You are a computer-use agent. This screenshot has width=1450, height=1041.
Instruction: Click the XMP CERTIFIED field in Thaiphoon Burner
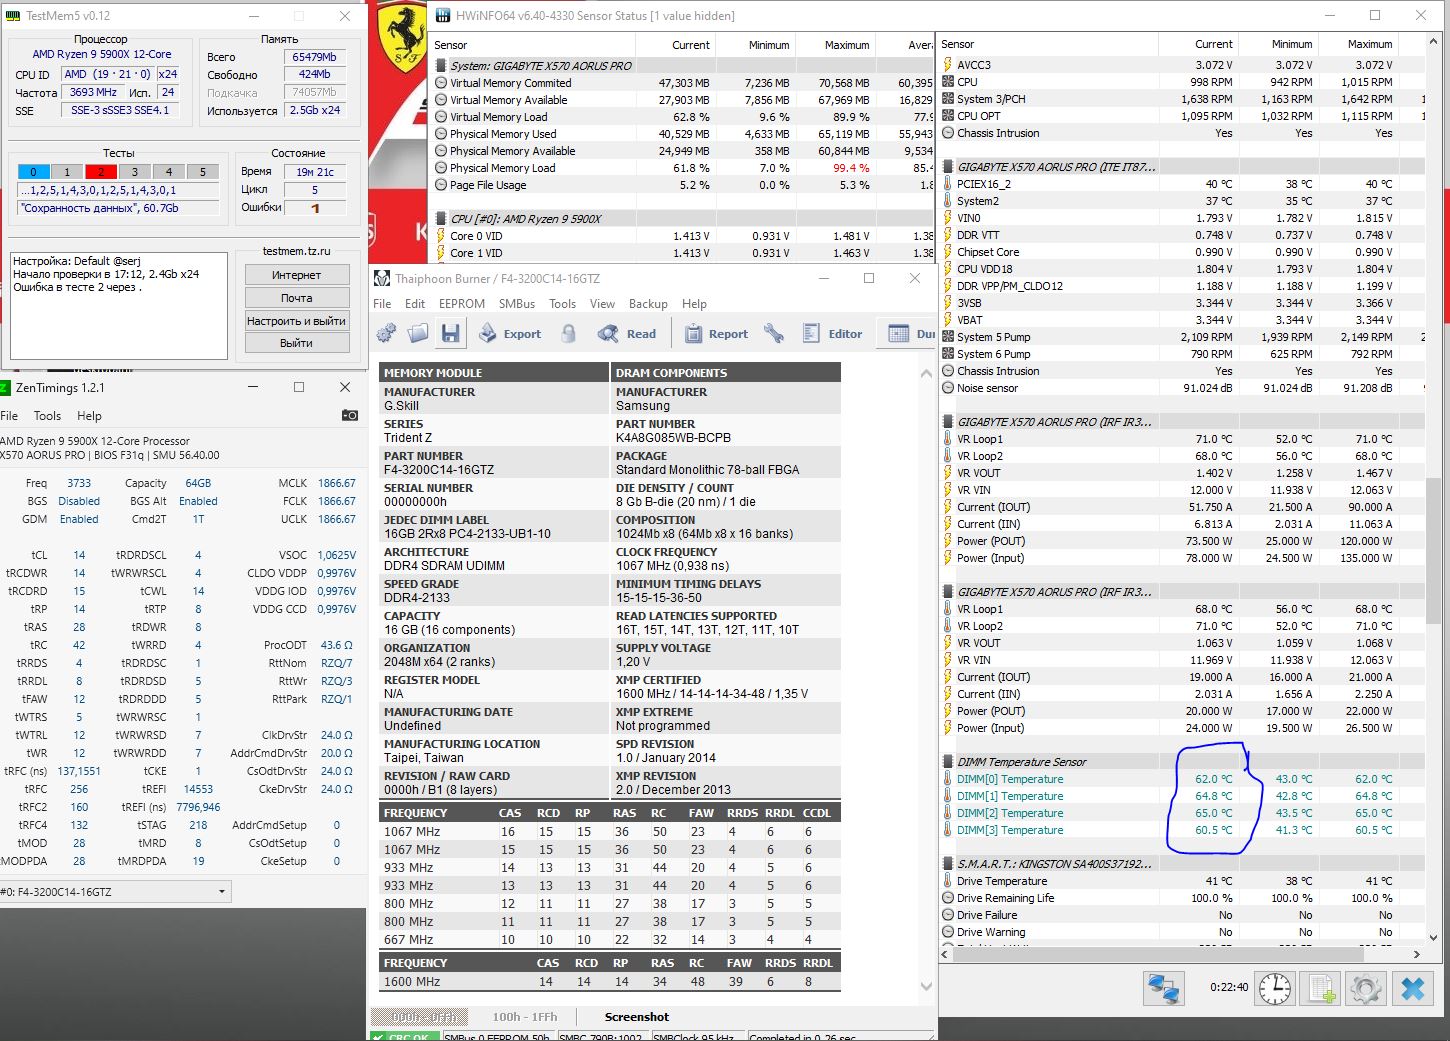(x=726, y=687)
